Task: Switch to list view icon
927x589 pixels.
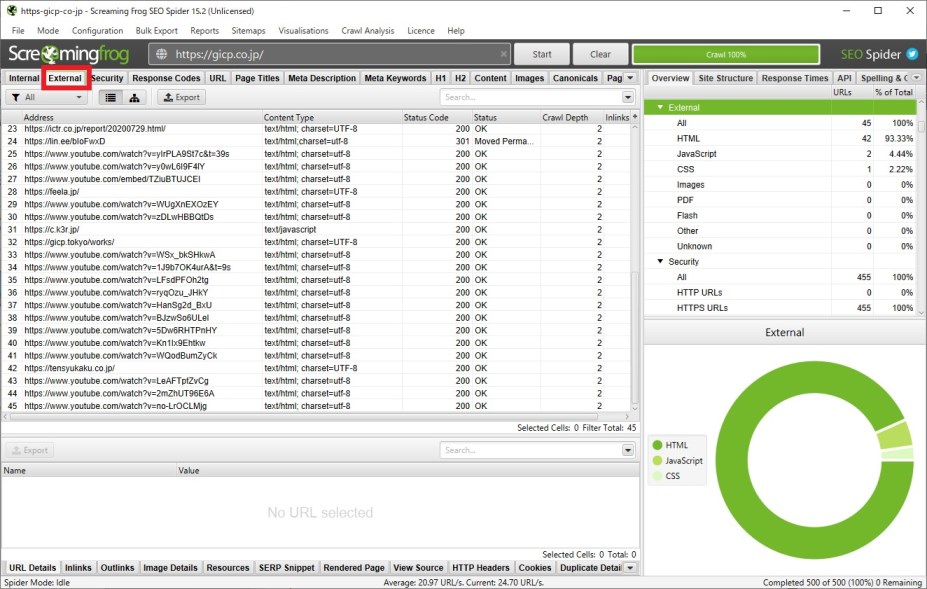Action: coord(111,98)
